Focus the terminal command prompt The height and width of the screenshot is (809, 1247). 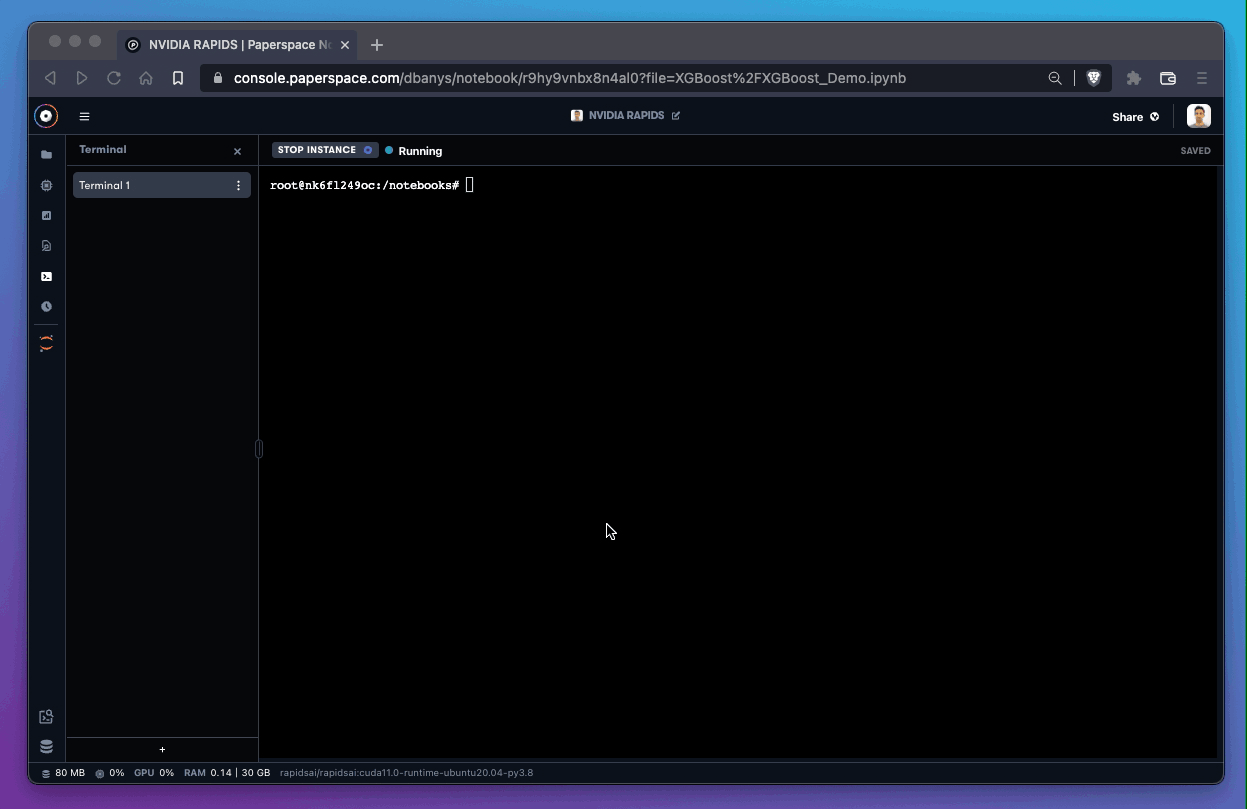[371, 185]
